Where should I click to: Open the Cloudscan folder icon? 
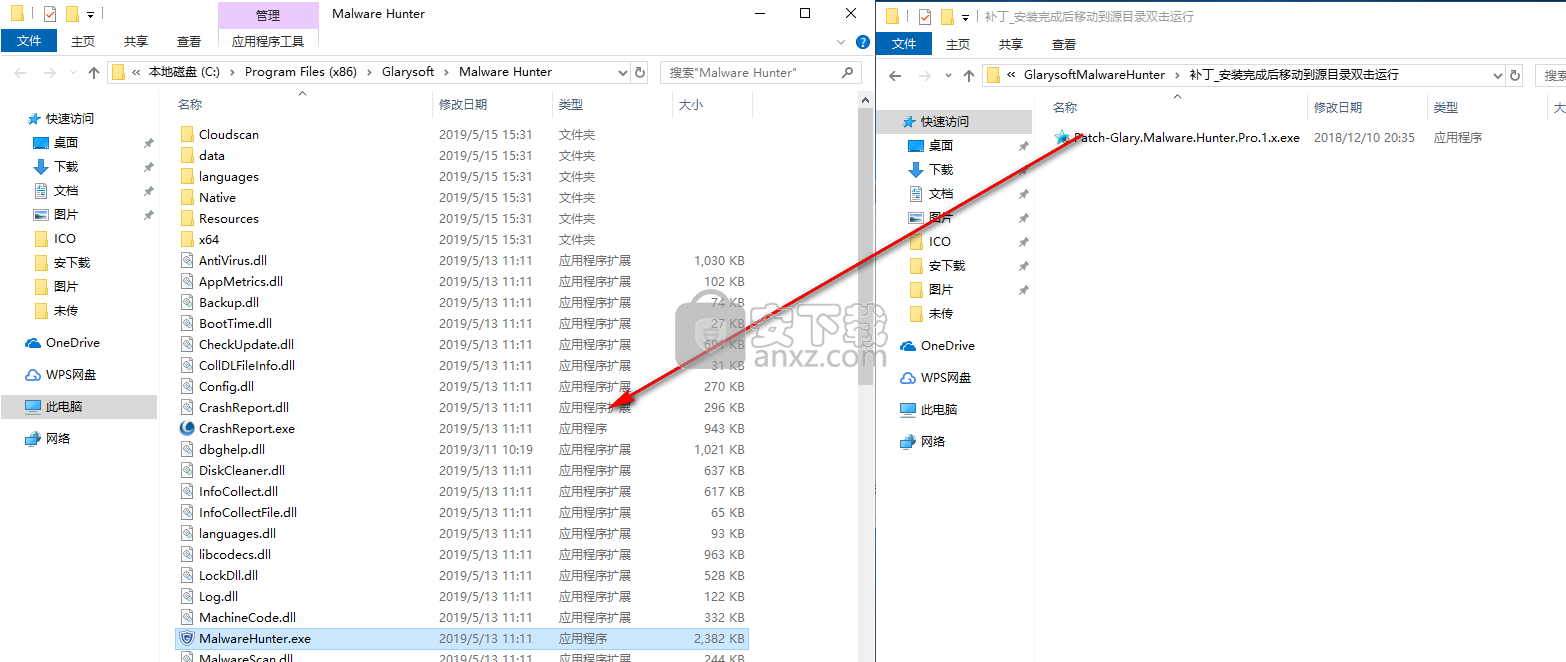[x=187, y=134]
